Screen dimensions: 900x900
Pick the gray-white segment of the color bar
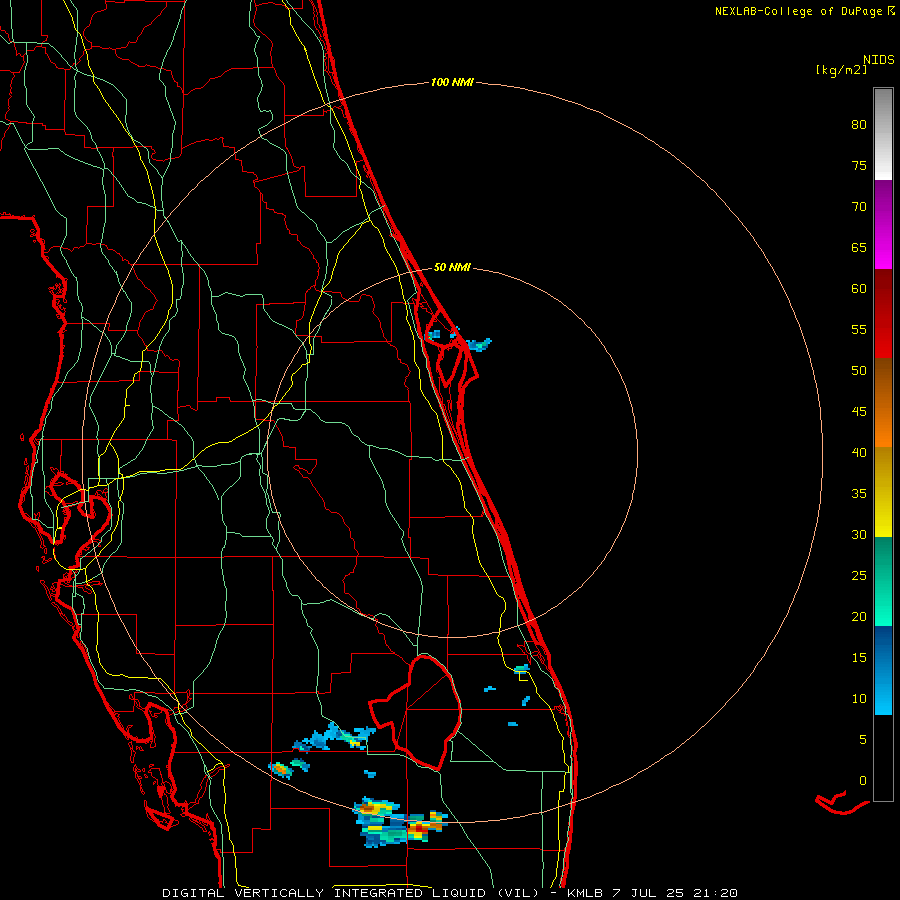point(883,134)
